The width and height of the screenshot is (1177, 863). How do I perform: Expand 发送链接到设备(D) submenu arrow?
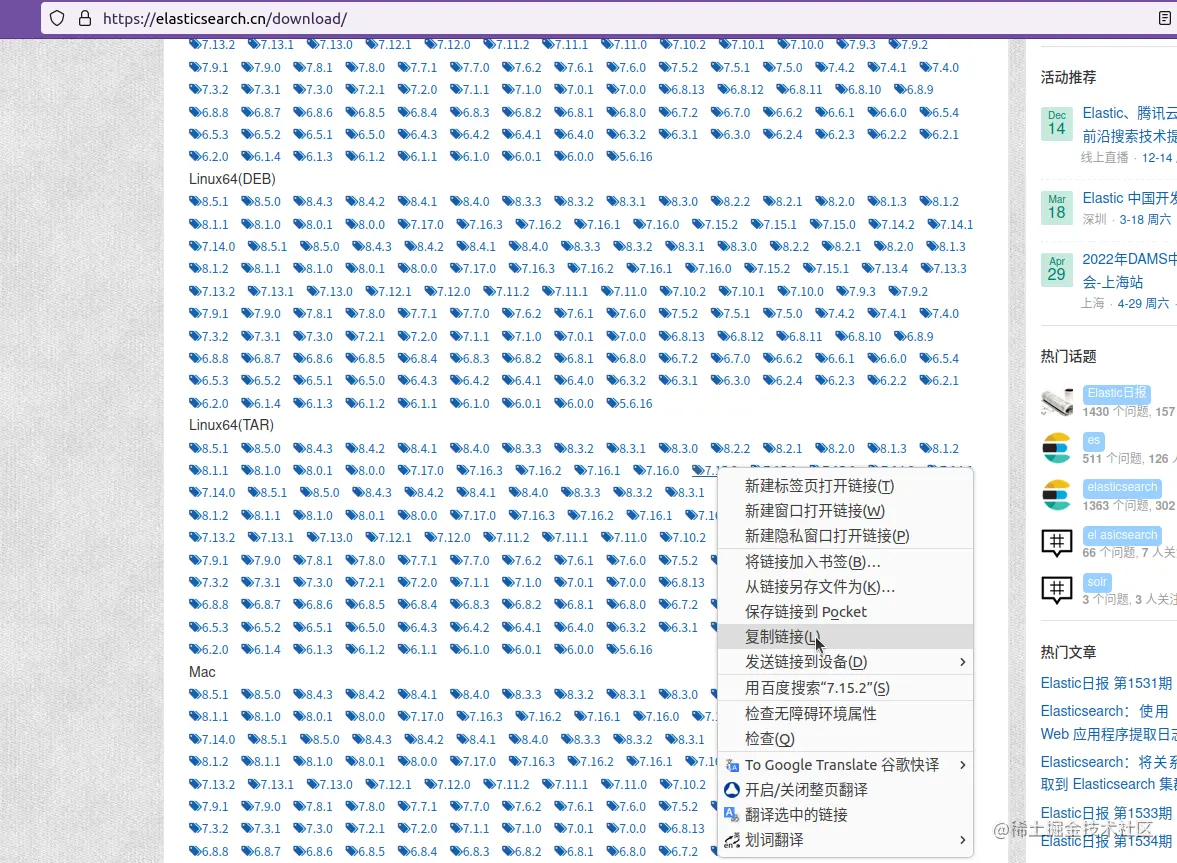(962, 662)
